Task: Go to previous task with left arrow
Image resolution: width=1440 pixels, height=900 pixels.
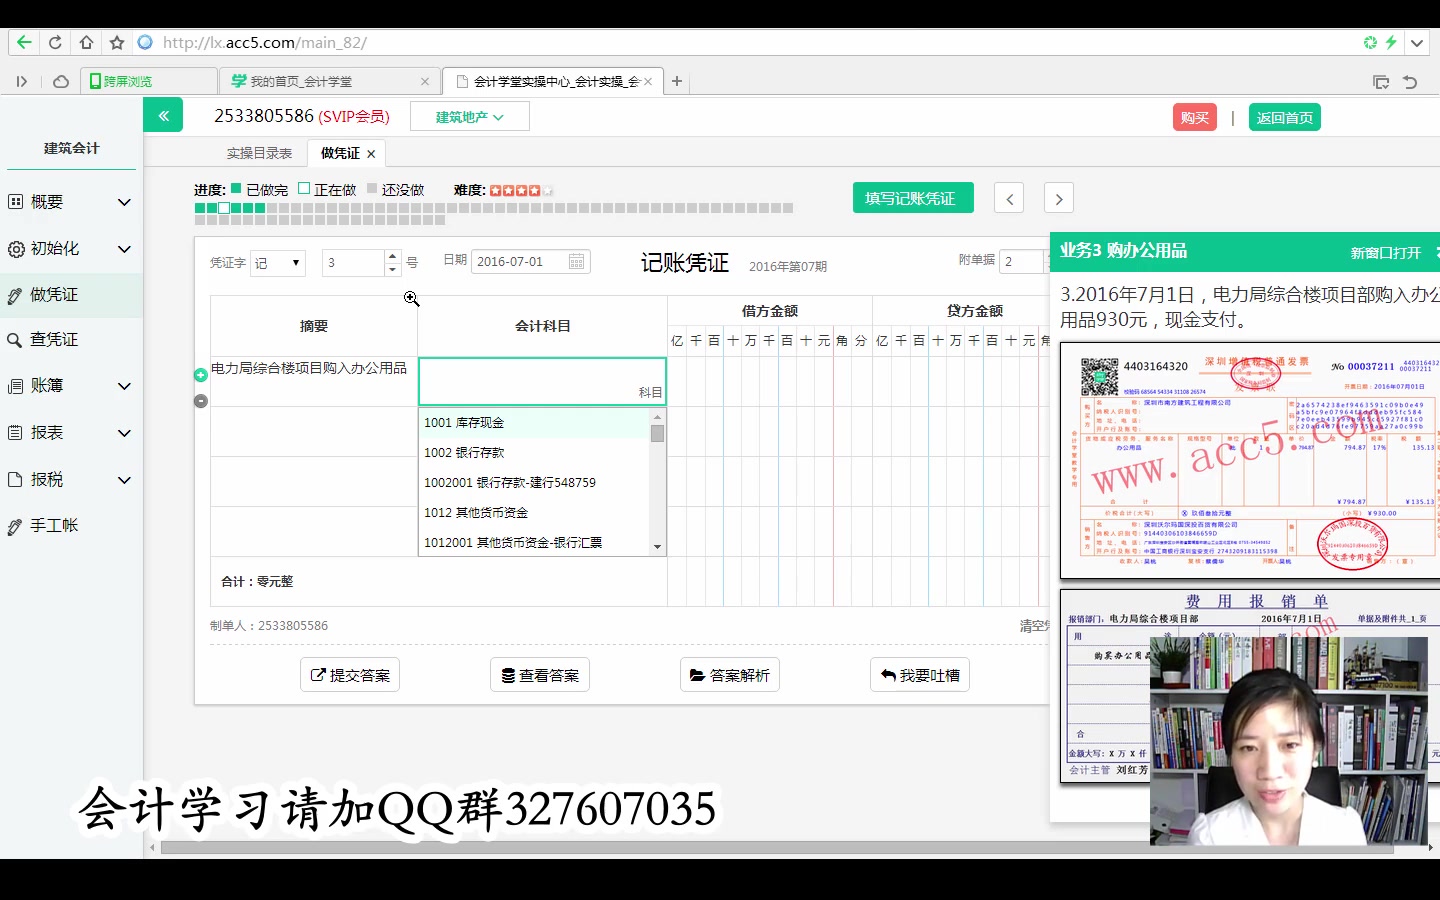Action: pyautogui.click(x=1009, y=198)
